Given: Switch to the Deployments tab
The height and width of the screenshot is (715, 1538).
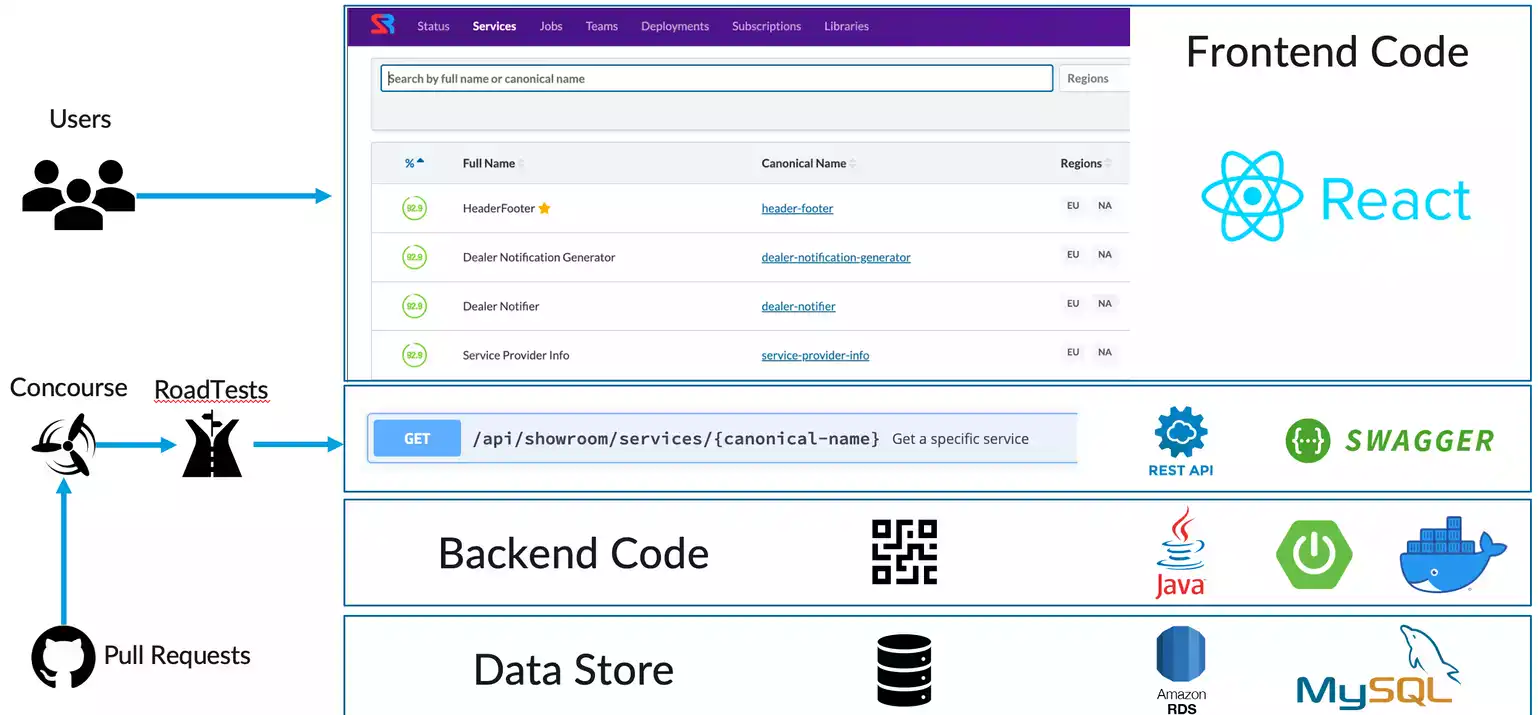Looking at the screenshot, I should pos(675,26).
